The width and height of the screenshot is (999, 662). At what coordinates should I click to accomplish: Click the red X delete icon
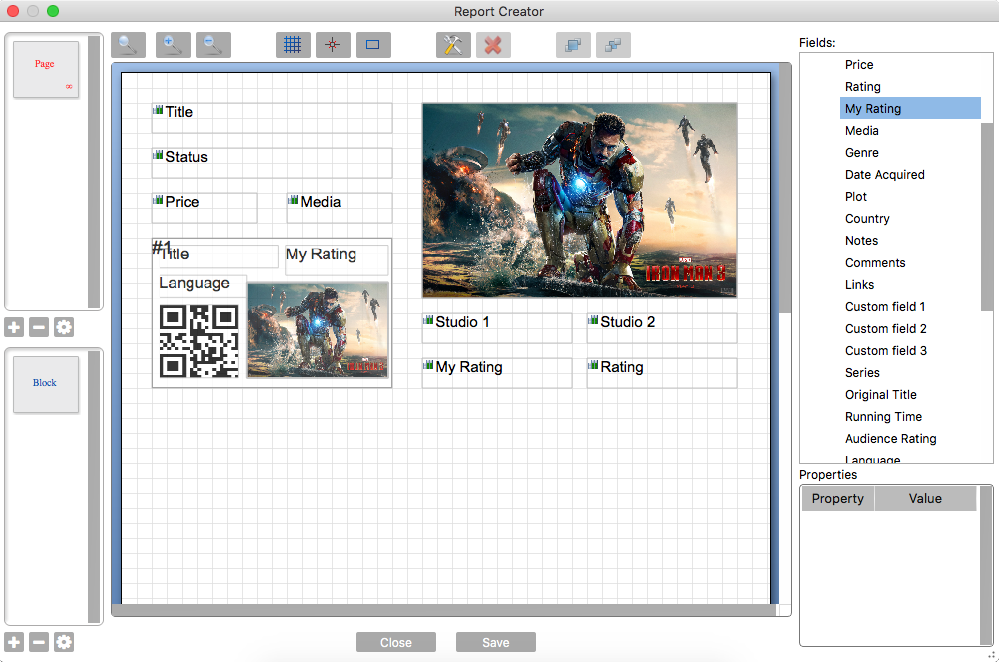(493, 45)
